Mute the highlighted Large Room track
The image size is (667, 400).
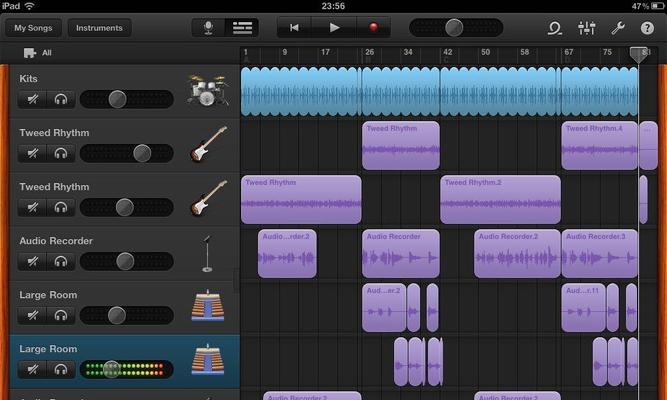[32, 370]
